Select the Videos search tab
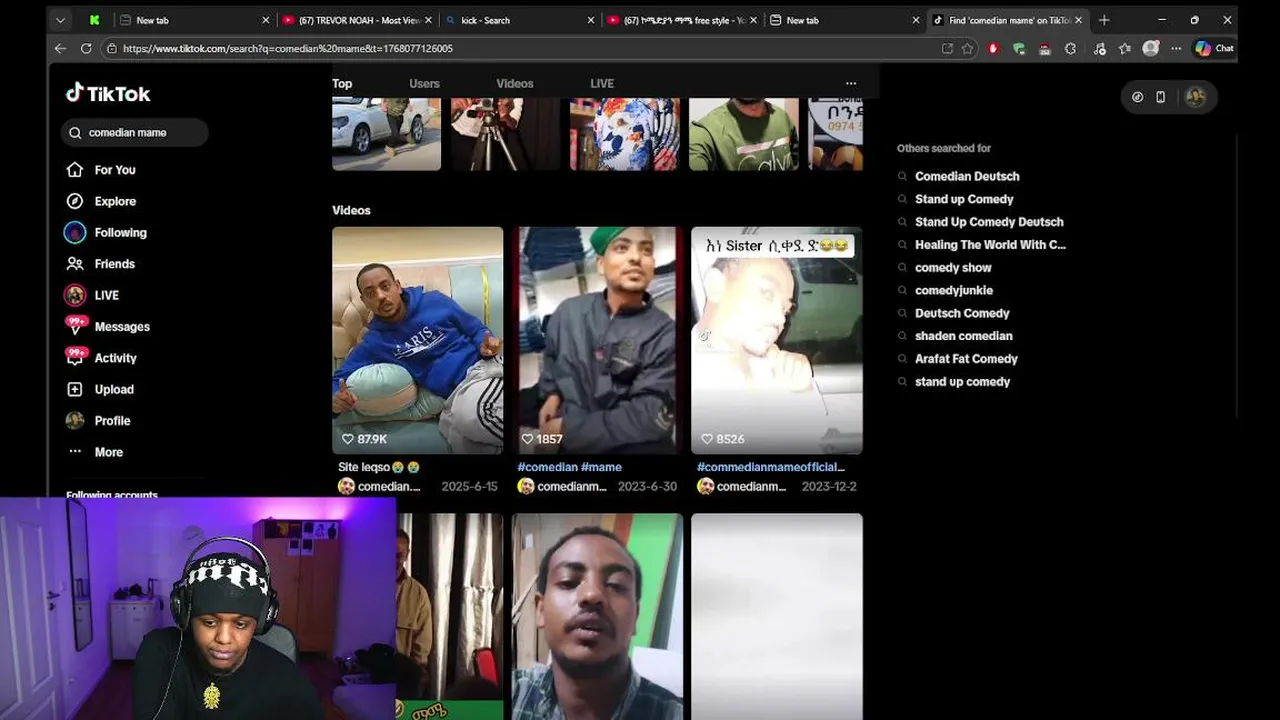This screenshot has height=720, width=1280. [515, 84]
